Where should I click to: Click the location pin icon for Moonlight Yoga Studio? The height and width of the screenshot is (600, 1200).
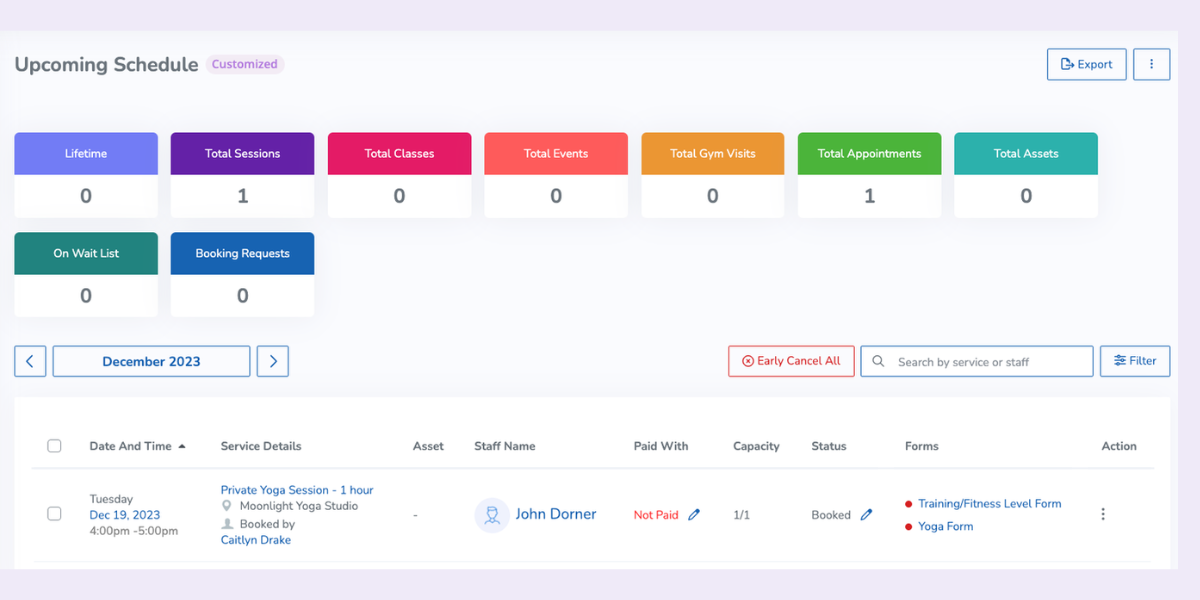228,506
